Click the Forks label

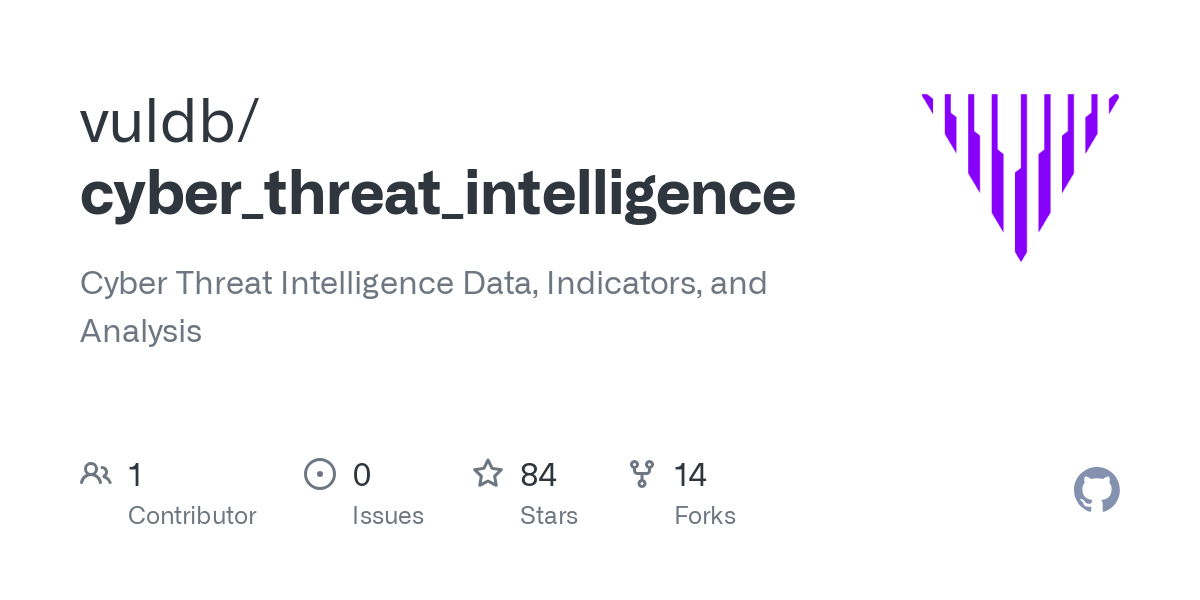pyautogui.click(x=705, y=516)
